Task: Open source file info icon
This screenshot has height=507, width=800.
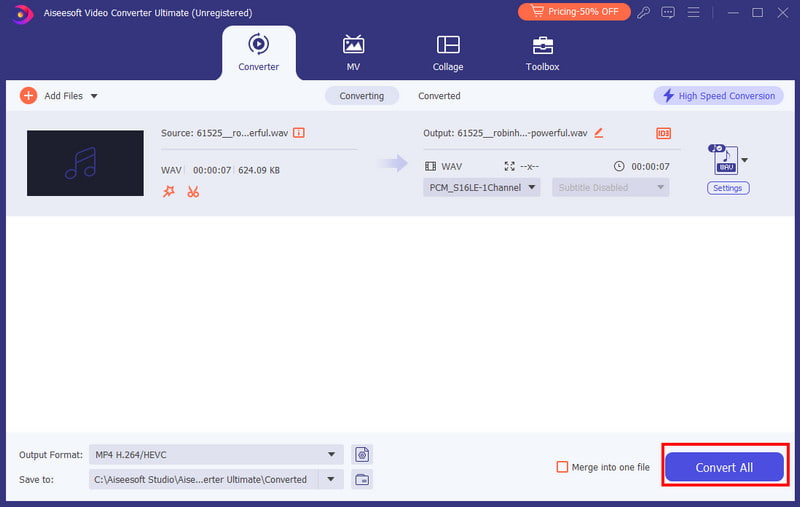Action: pos(299,133)
